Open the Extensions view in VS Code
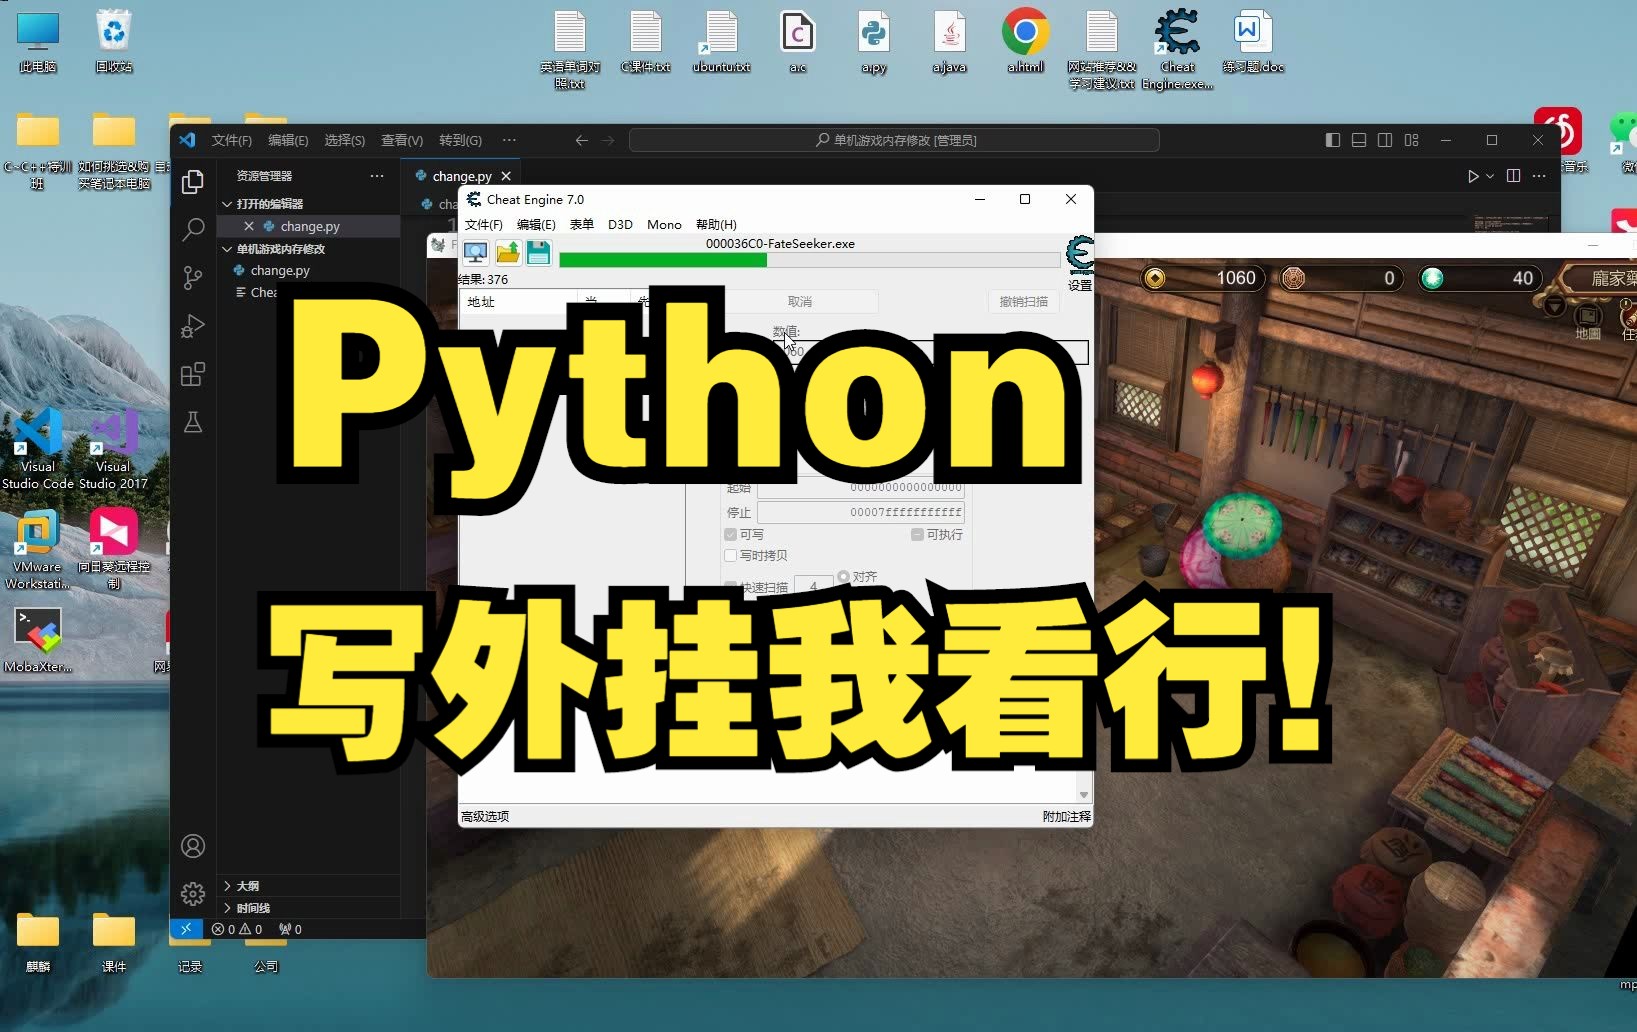This screenshot has width=1637, height=1032. click(193, 375)
